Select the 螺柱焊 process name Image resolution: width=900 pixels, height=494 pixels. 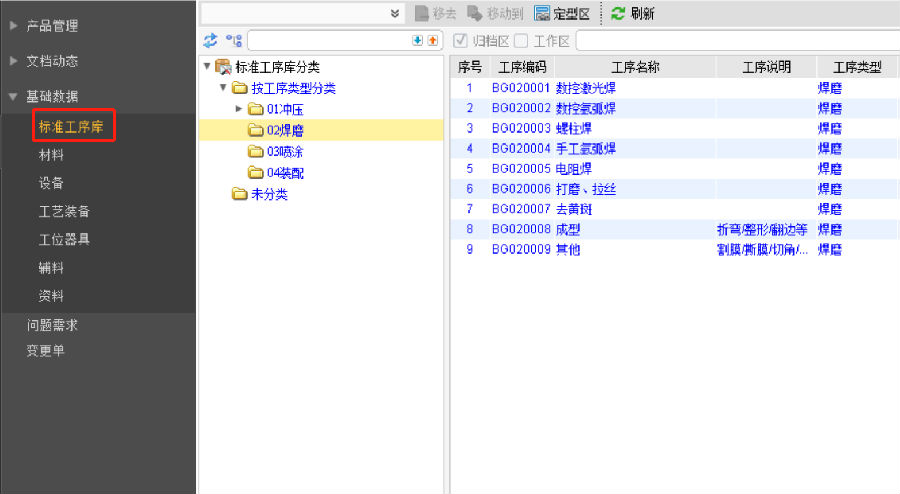coord(573,129)
